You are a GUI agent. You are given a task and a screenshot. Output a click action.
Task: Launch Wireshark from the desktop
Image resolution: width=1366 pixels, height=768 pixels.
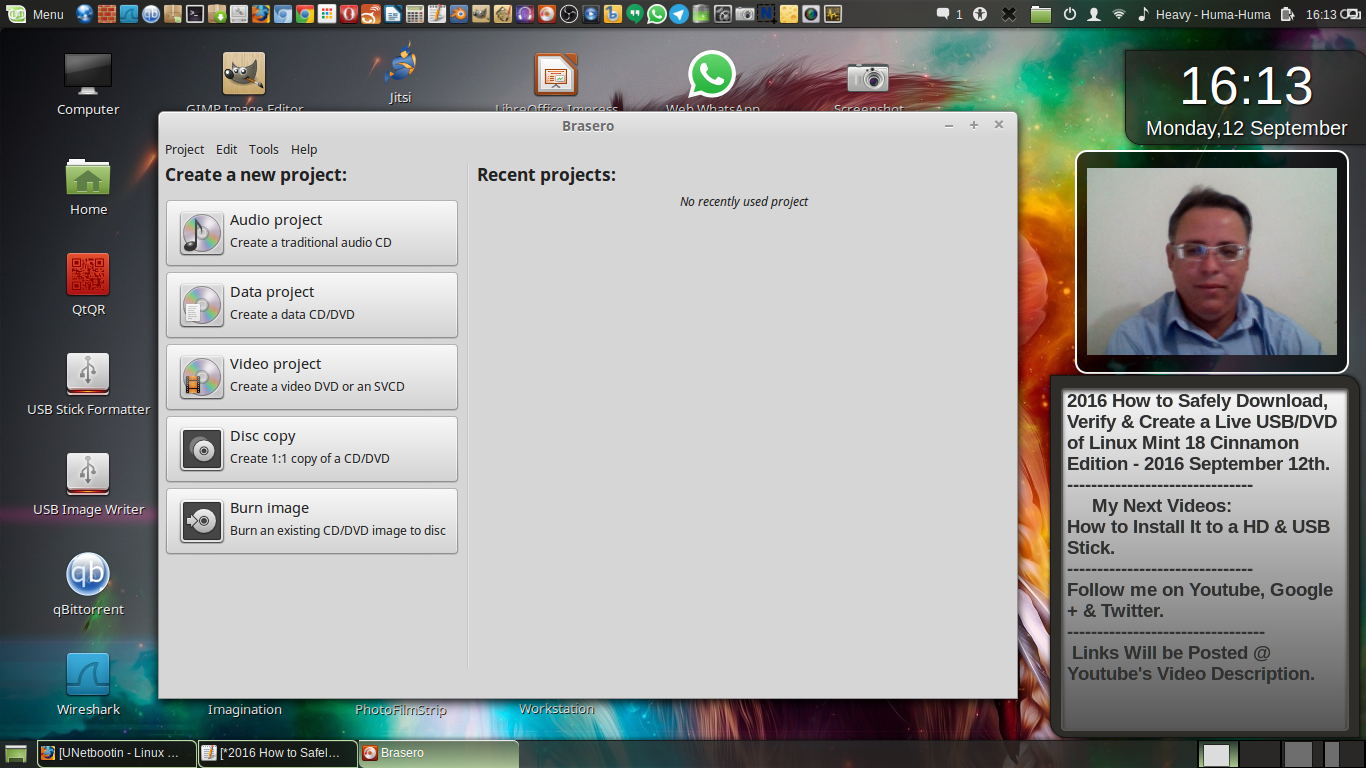[88, 685]
